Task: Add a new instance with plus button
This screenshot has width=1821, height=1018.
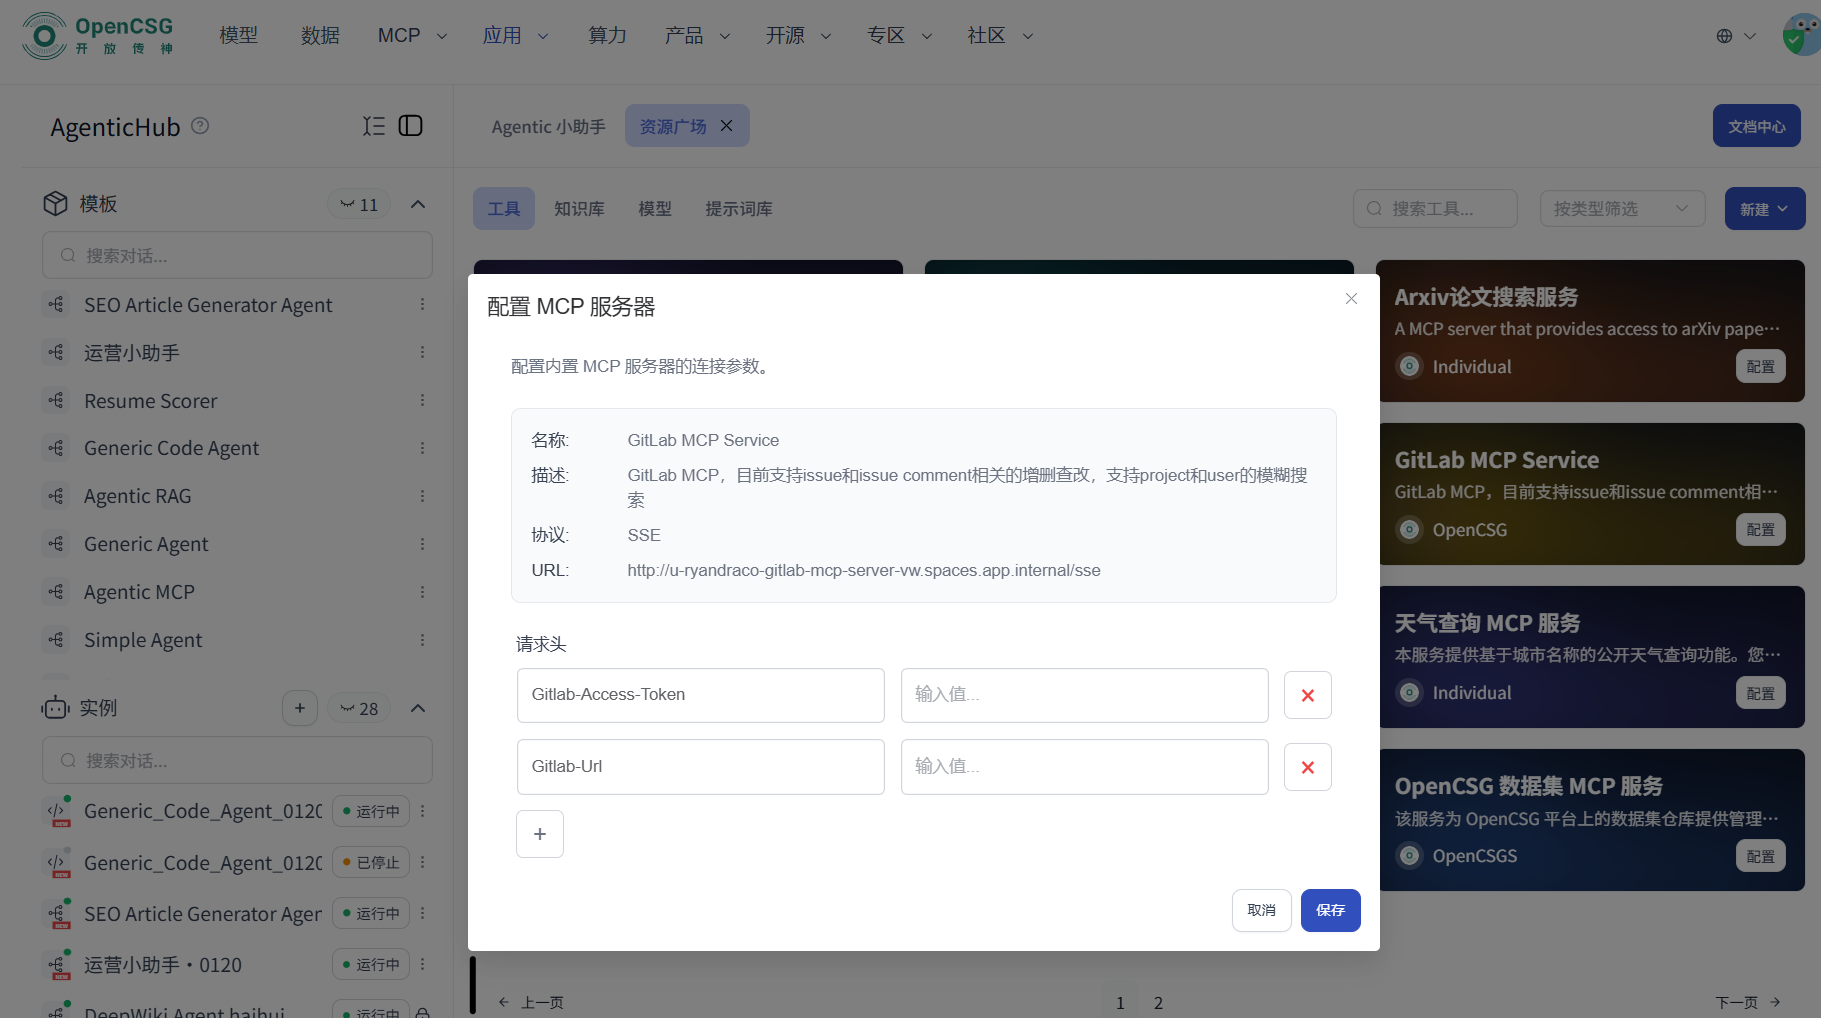Action: (300, 708)
